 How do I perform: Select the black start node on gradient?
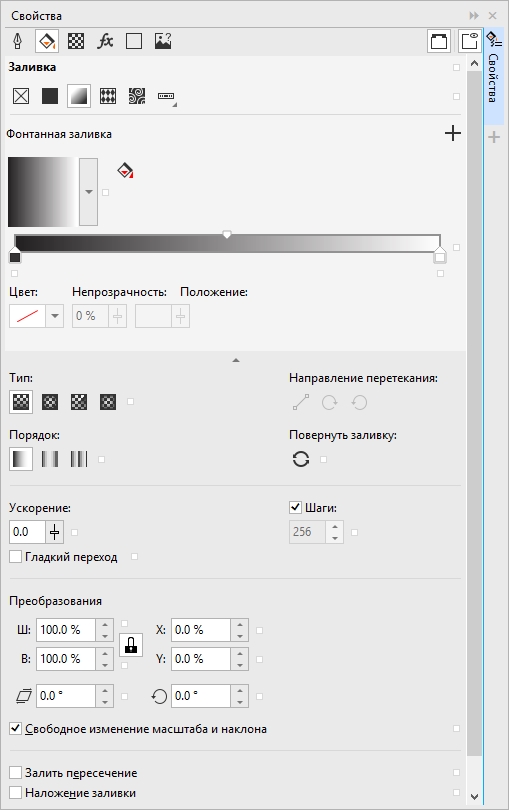[x=15, y=255]
